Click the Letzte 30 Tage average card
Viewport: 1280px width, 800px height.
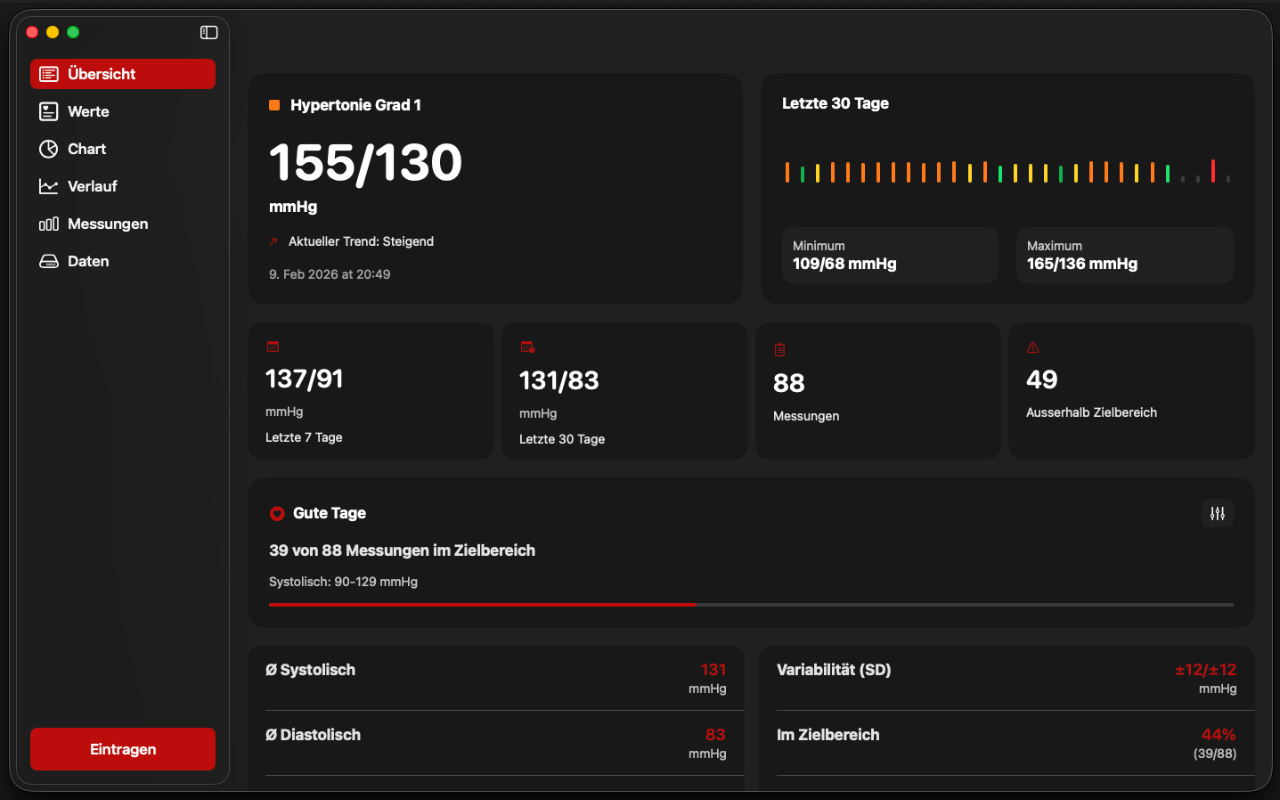(624, 390)
